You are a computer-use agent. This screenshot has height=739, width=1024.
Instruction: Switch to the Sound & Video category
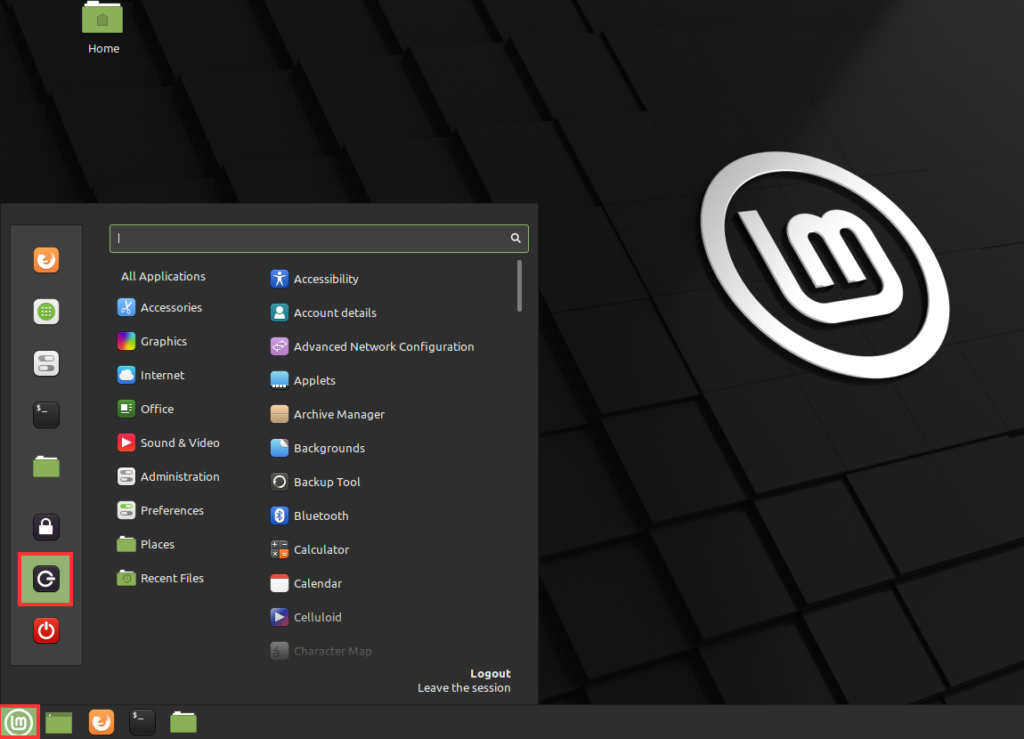(x=176, y=442)
